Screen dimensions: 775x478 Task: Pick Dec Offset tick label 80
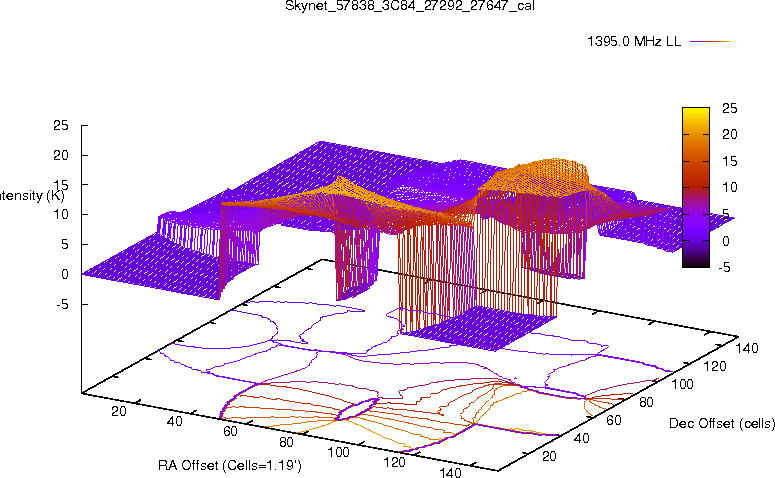[x=646, y=402]
